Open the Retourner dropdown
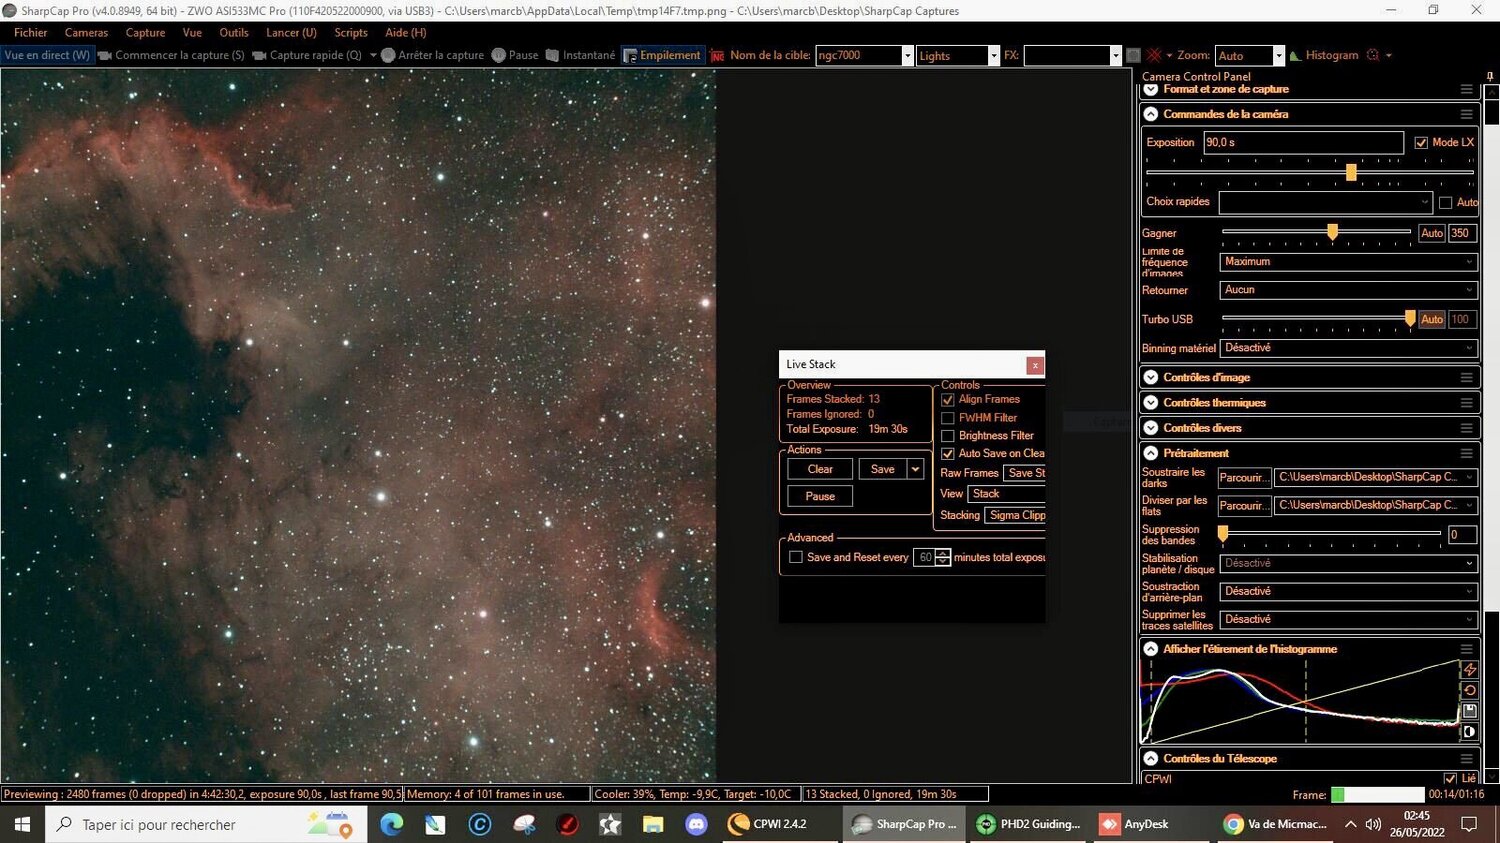 1348,290
